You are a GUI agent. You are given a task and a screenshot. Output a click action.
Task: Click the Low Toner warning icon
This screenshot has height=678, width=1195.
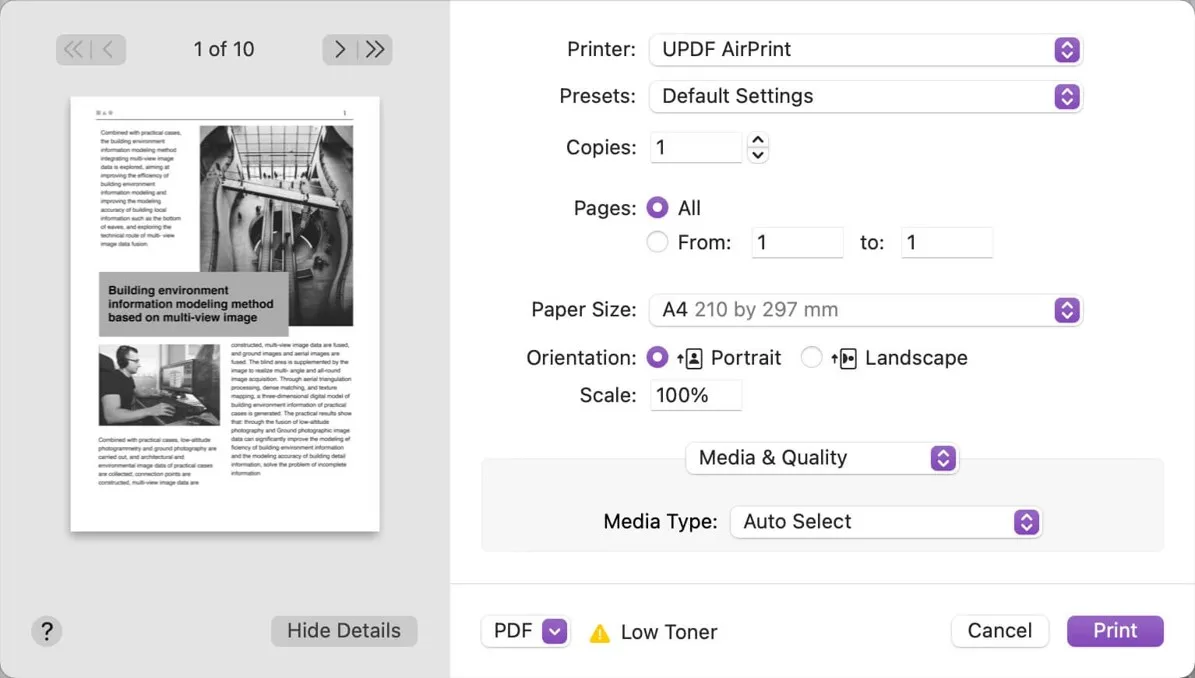(600, 633)
